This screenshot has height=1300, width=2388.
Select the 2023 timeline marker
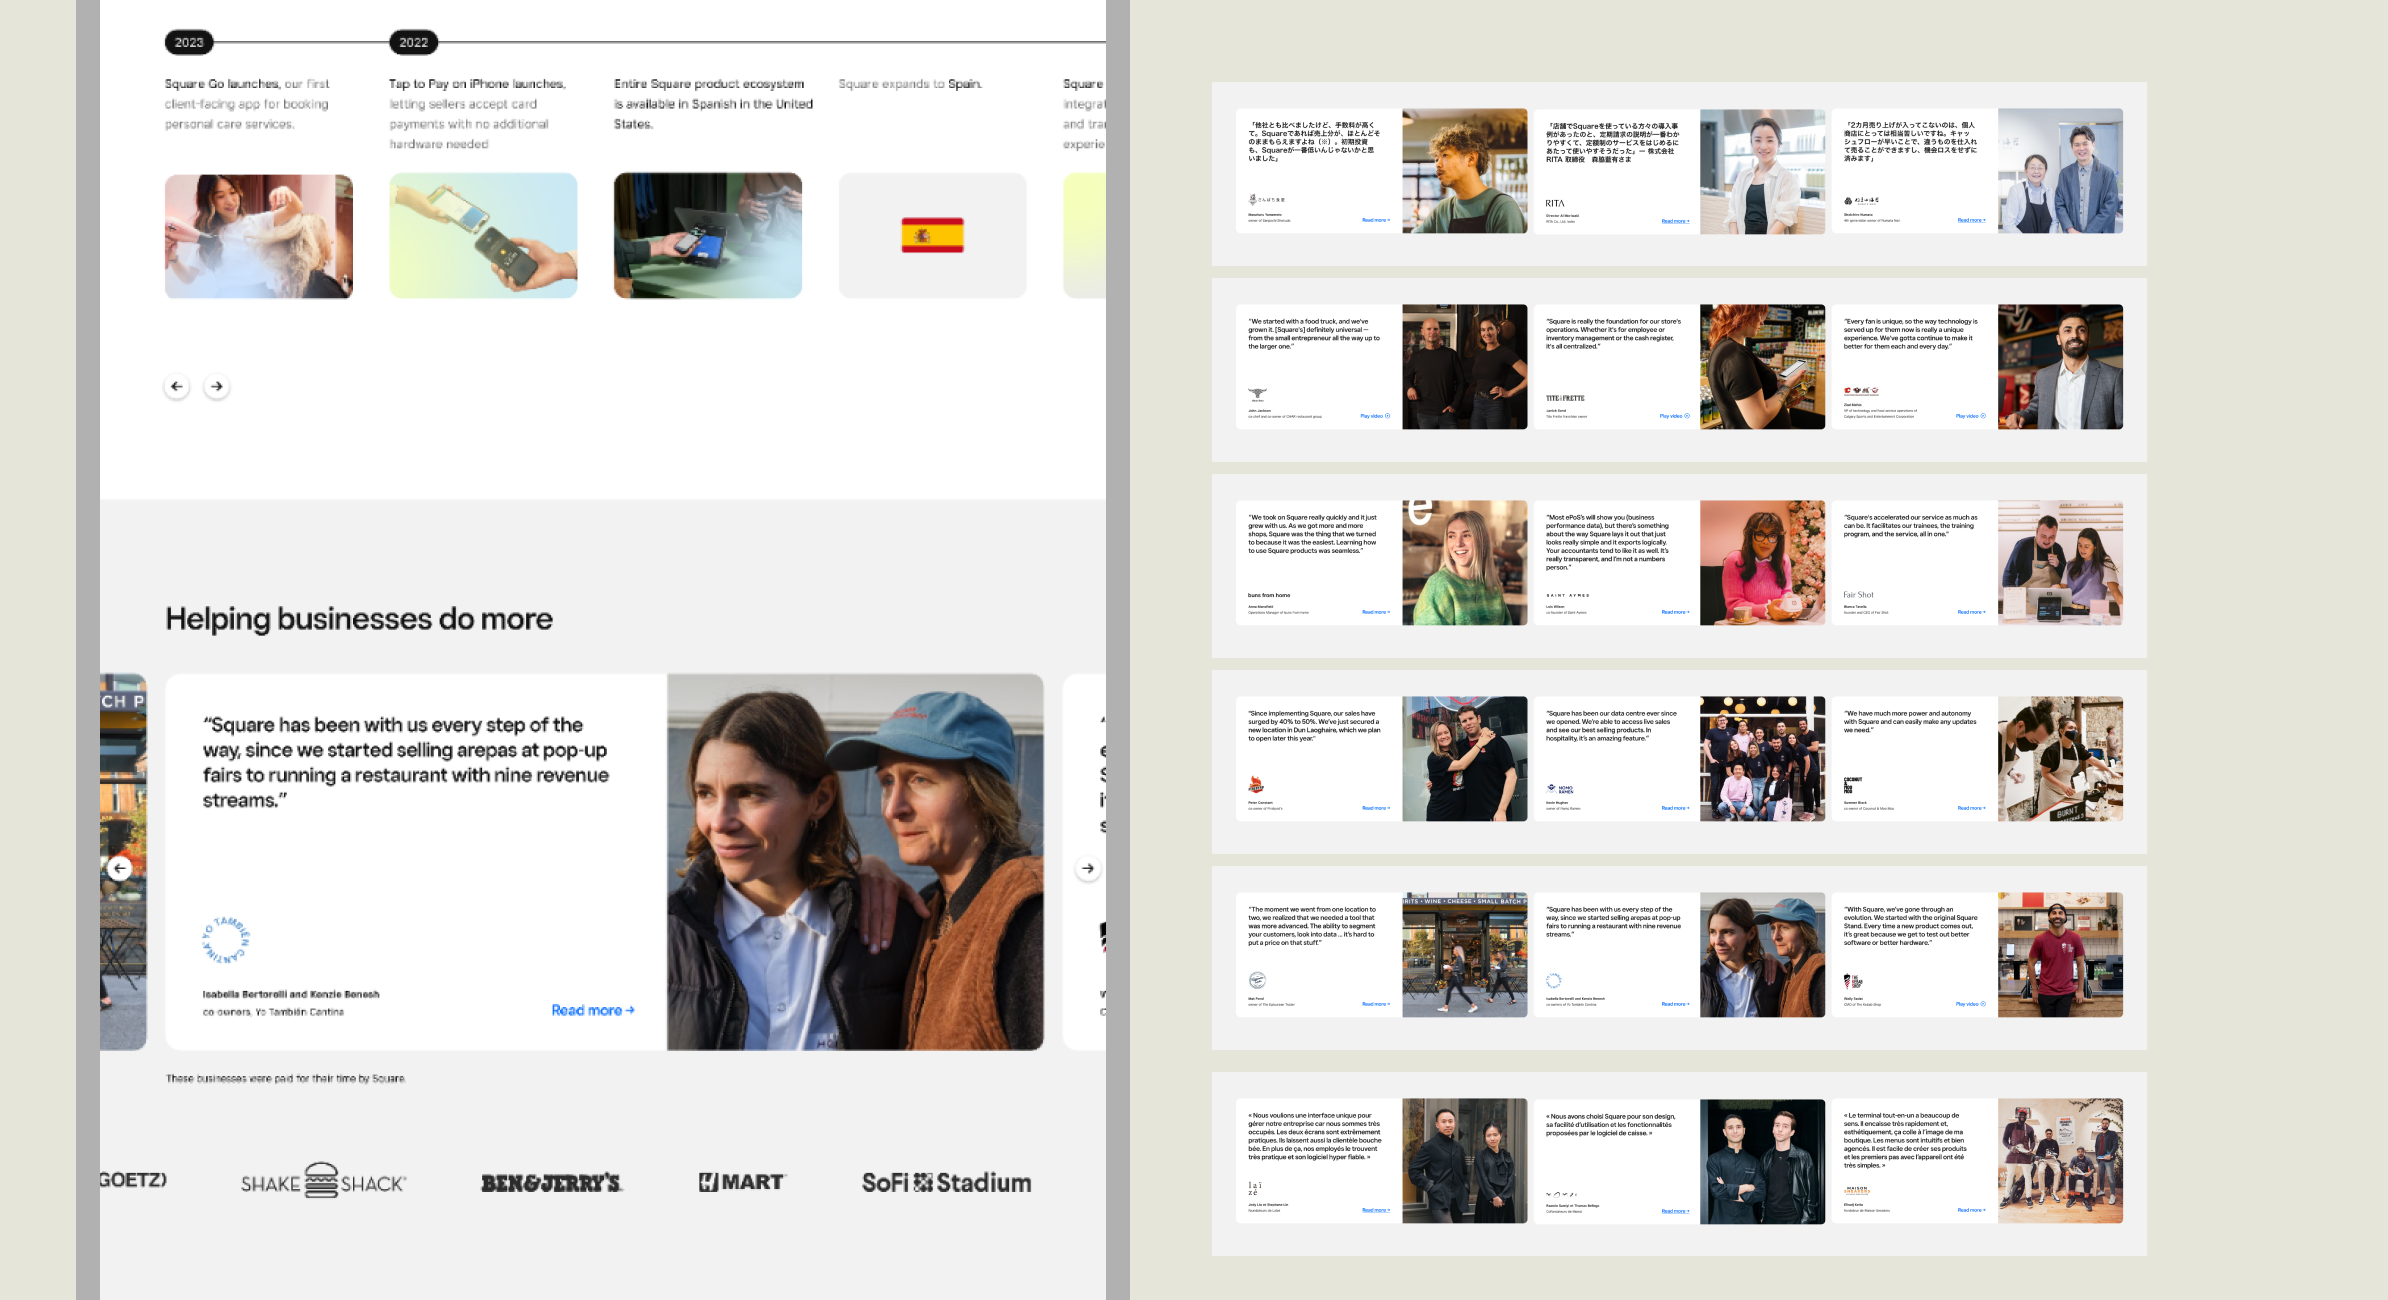click(x=189, y=42)
